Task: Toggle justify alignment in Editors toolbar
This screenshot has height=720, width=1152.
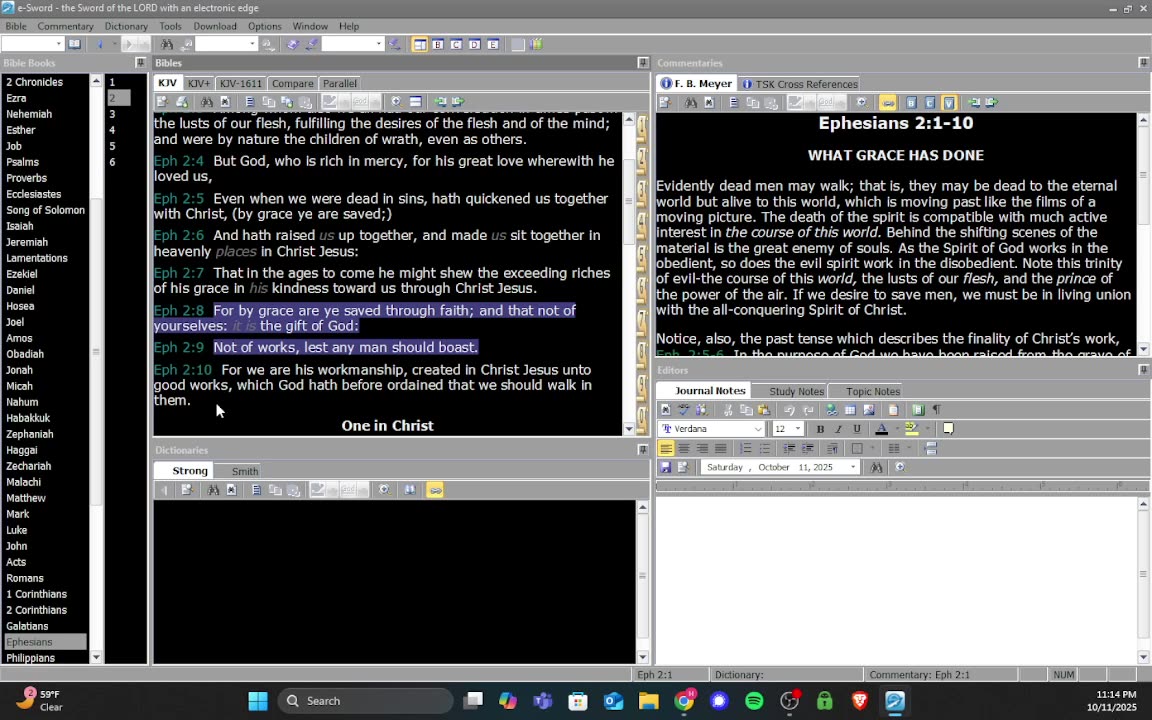Action: pyautogui.click(x=721, y=448)
